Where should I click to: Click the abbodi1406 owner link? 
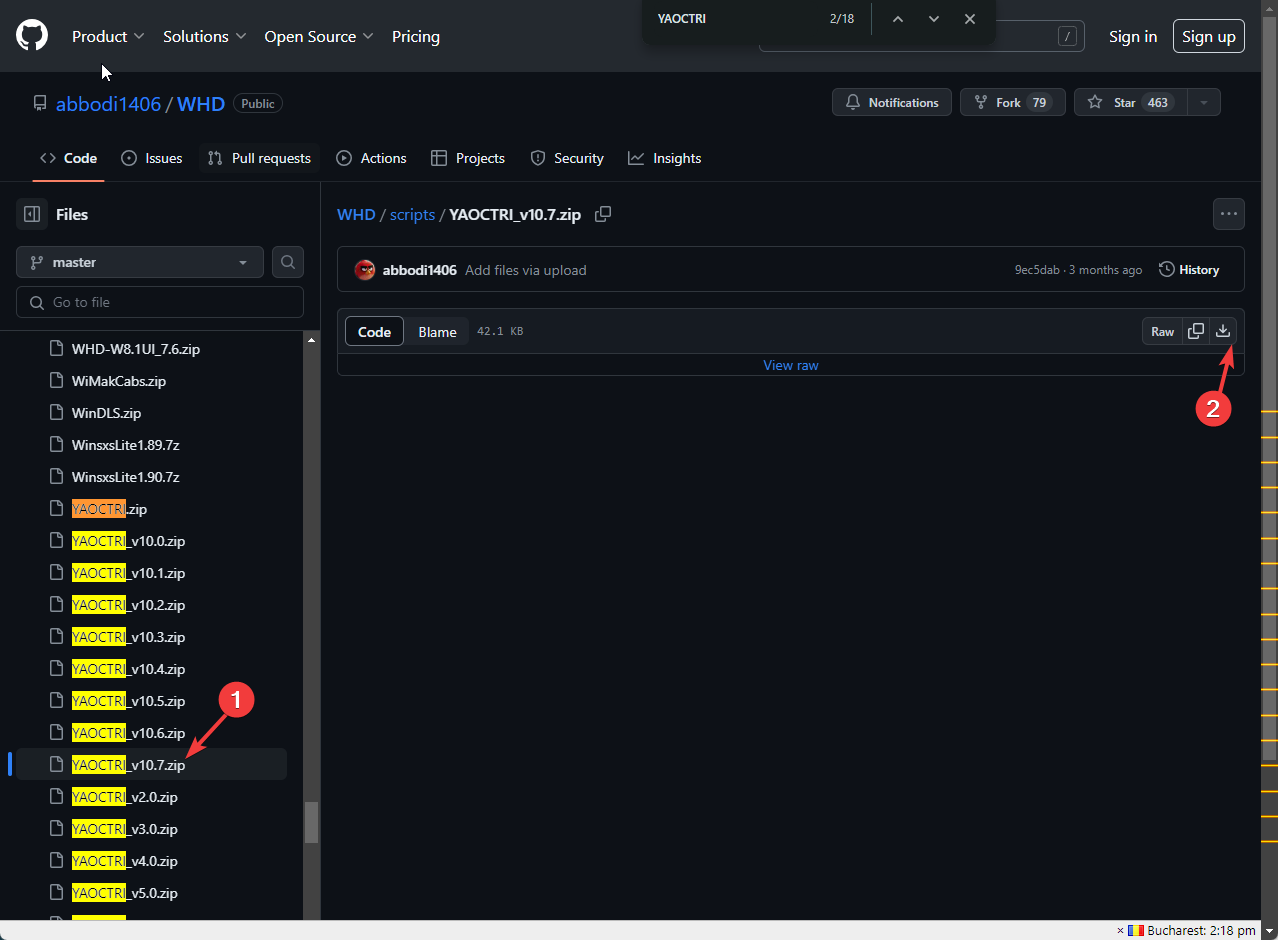[x=108, y=103]
